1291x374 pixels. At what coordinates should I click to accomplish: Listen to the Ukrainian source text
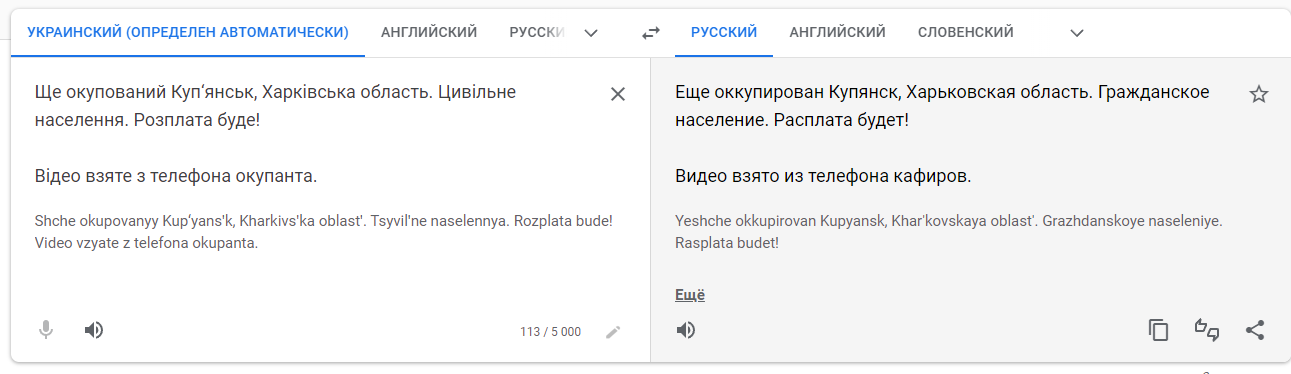94,330
